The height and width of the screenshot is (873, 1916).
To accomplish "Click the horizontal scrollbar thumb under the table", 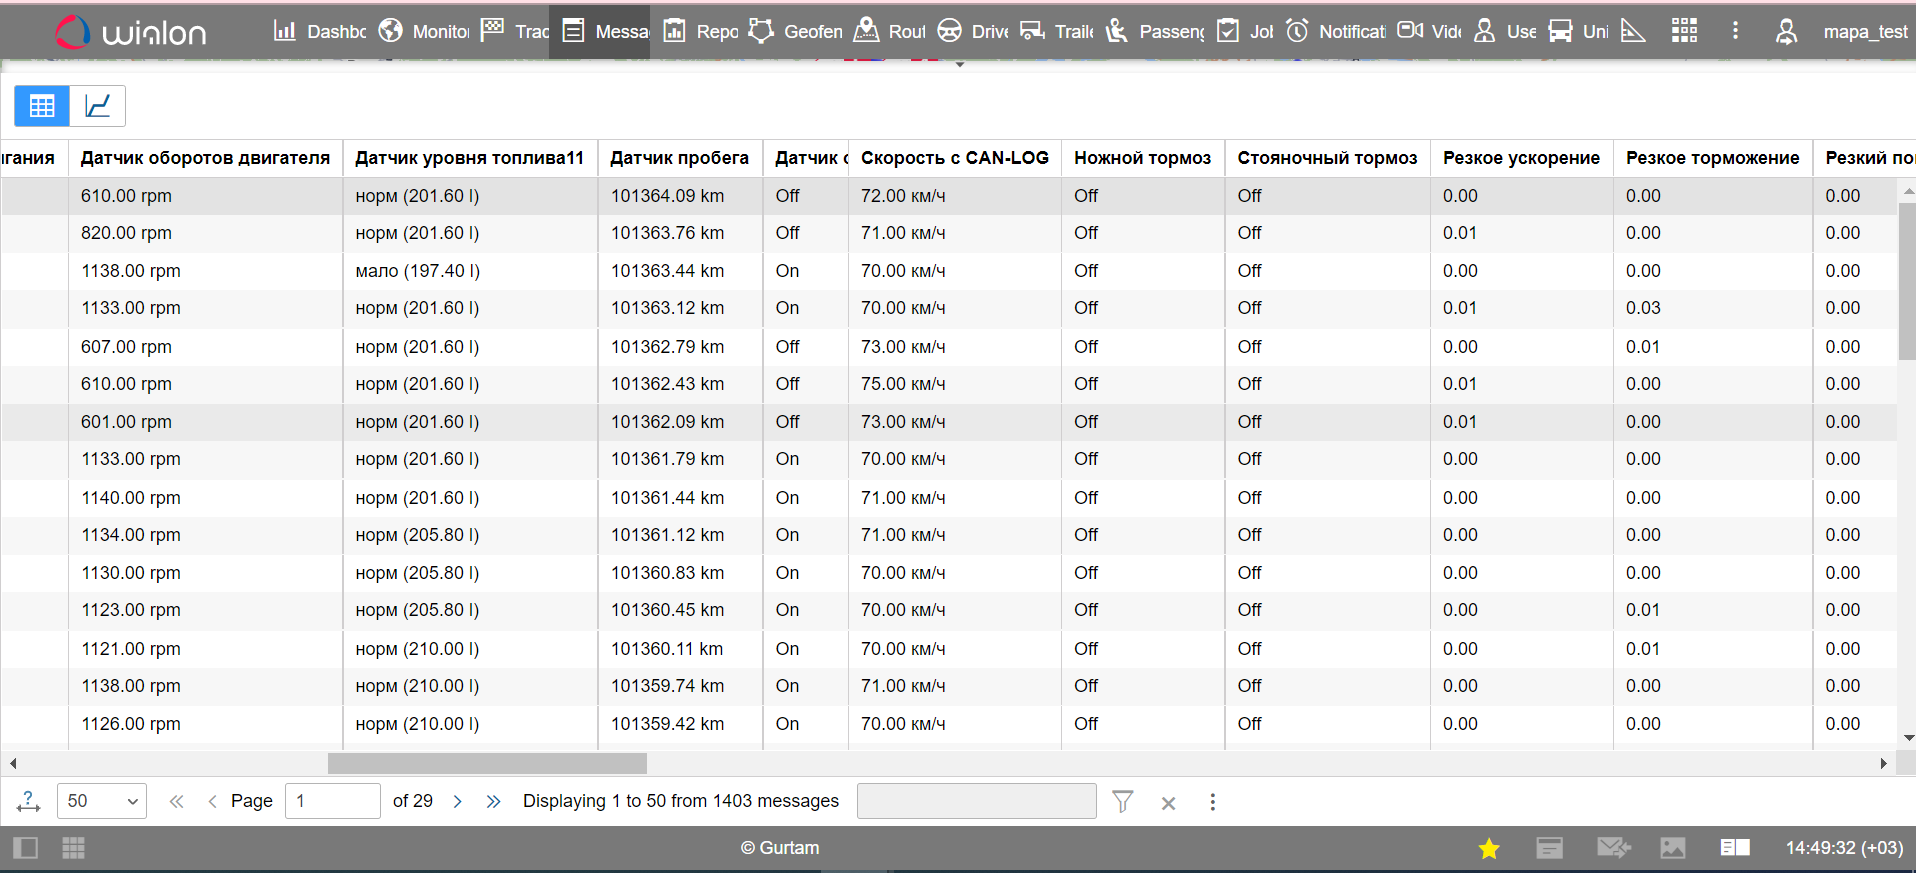I will [487, 763].
